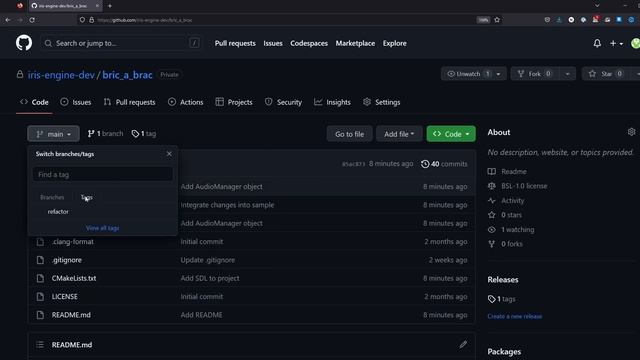
Task: Open Codespaces in top navigation
Action: click(x=309, y=43)
